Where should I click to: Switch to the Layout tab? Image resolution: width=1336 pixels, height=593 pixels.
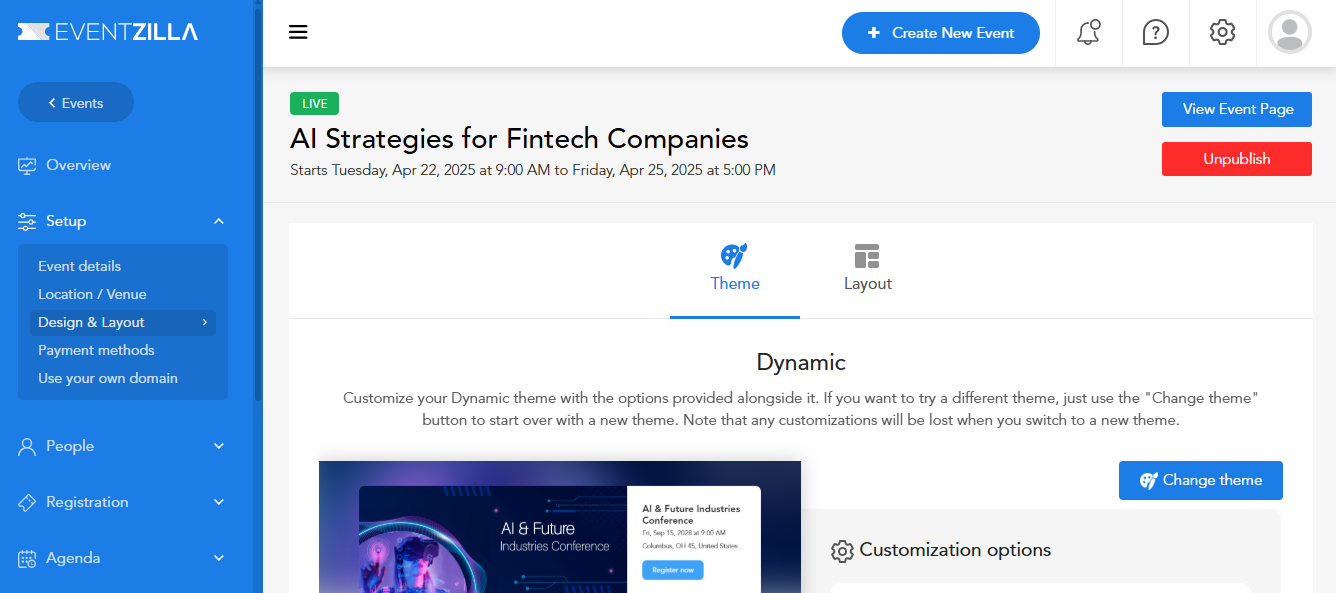coord(867,268)
